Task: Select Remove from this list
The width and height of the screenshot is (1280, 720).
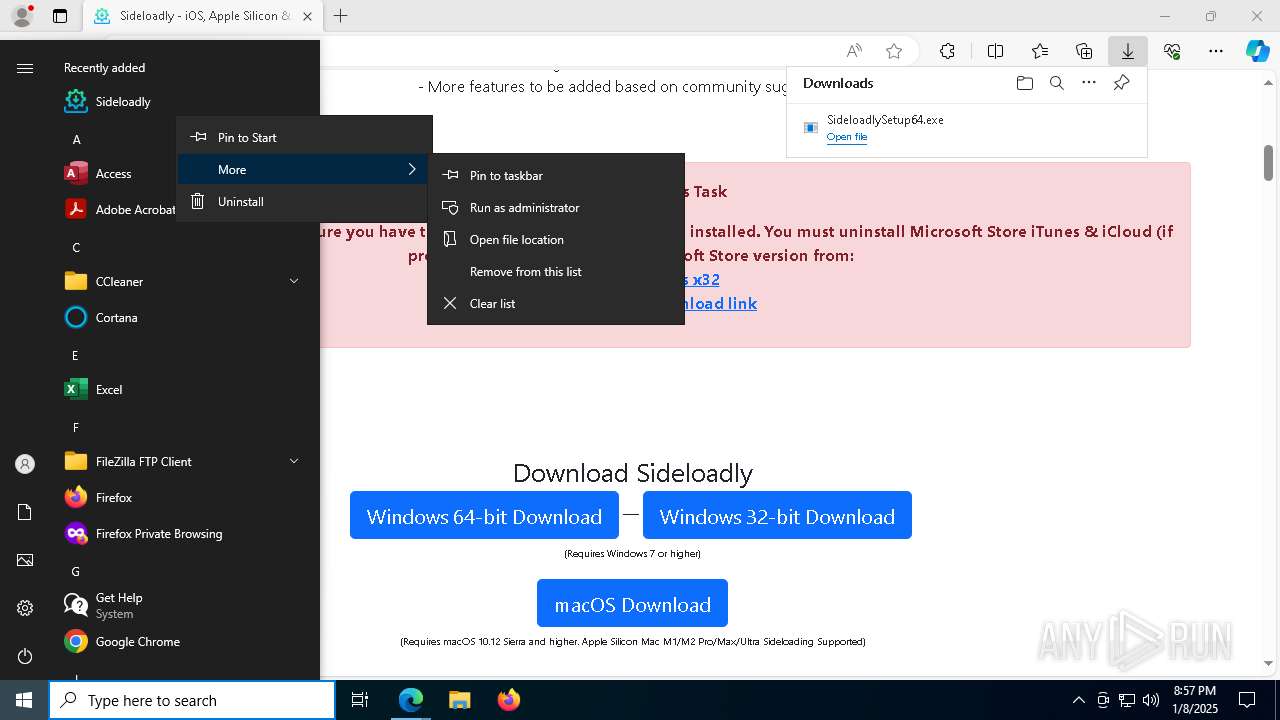Action: tap(556, 271)
